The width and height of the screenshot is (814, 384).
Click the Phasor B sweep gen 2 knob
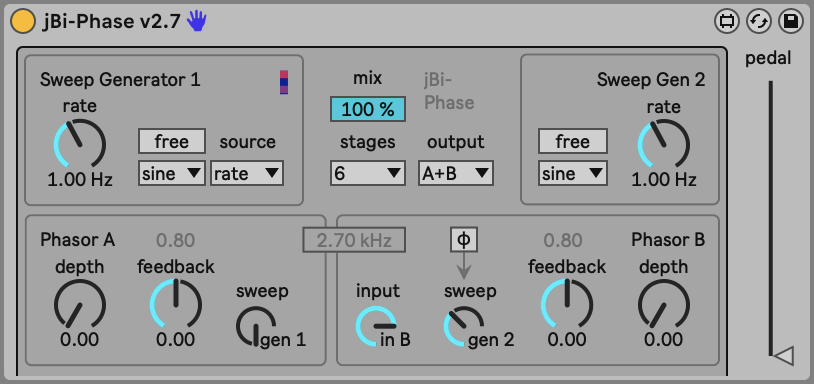click(x=464, y=326)
